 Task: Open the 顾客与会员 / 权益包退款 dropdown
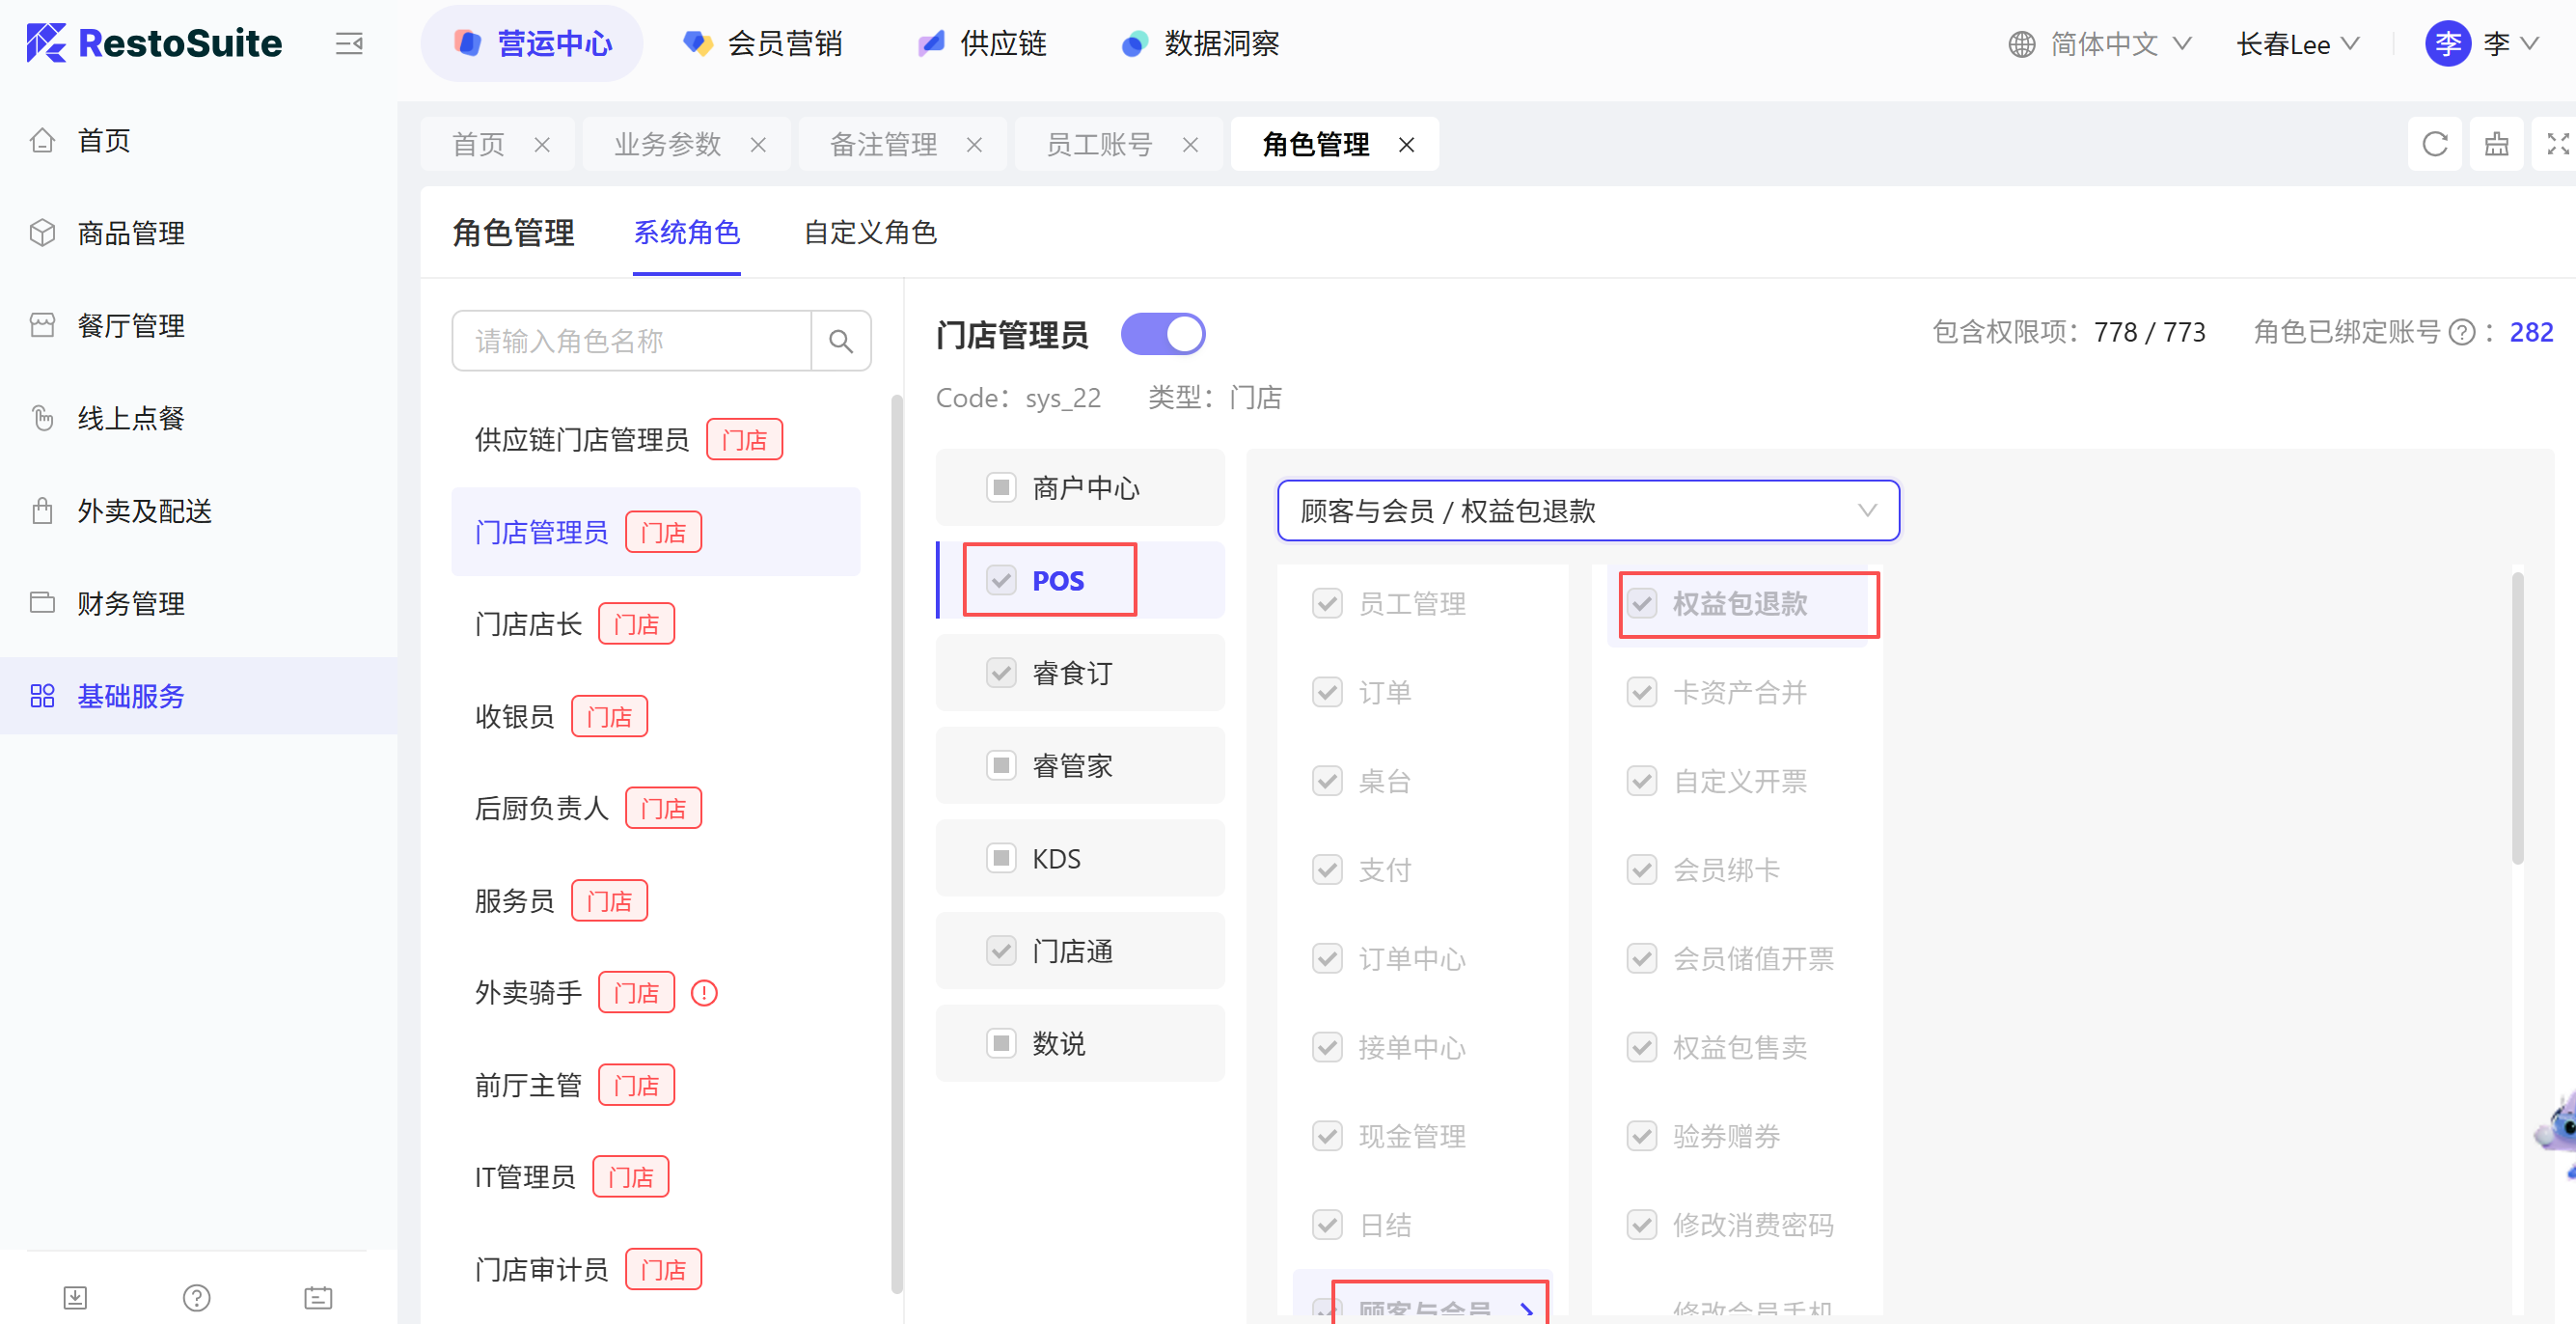[1587, 511]
